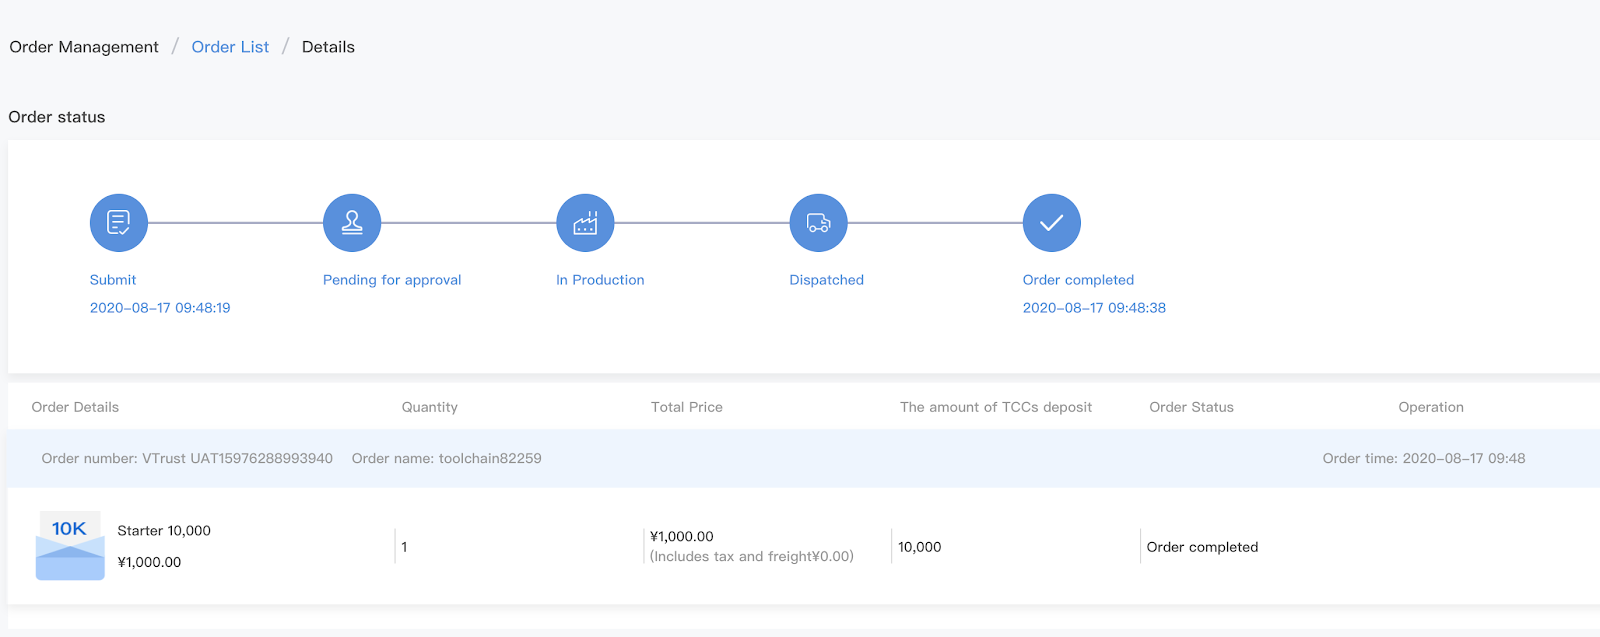The width and height of the screenshot is (1600, 637).
Task: Click the Quantity column header
Action: pos(430,407)
